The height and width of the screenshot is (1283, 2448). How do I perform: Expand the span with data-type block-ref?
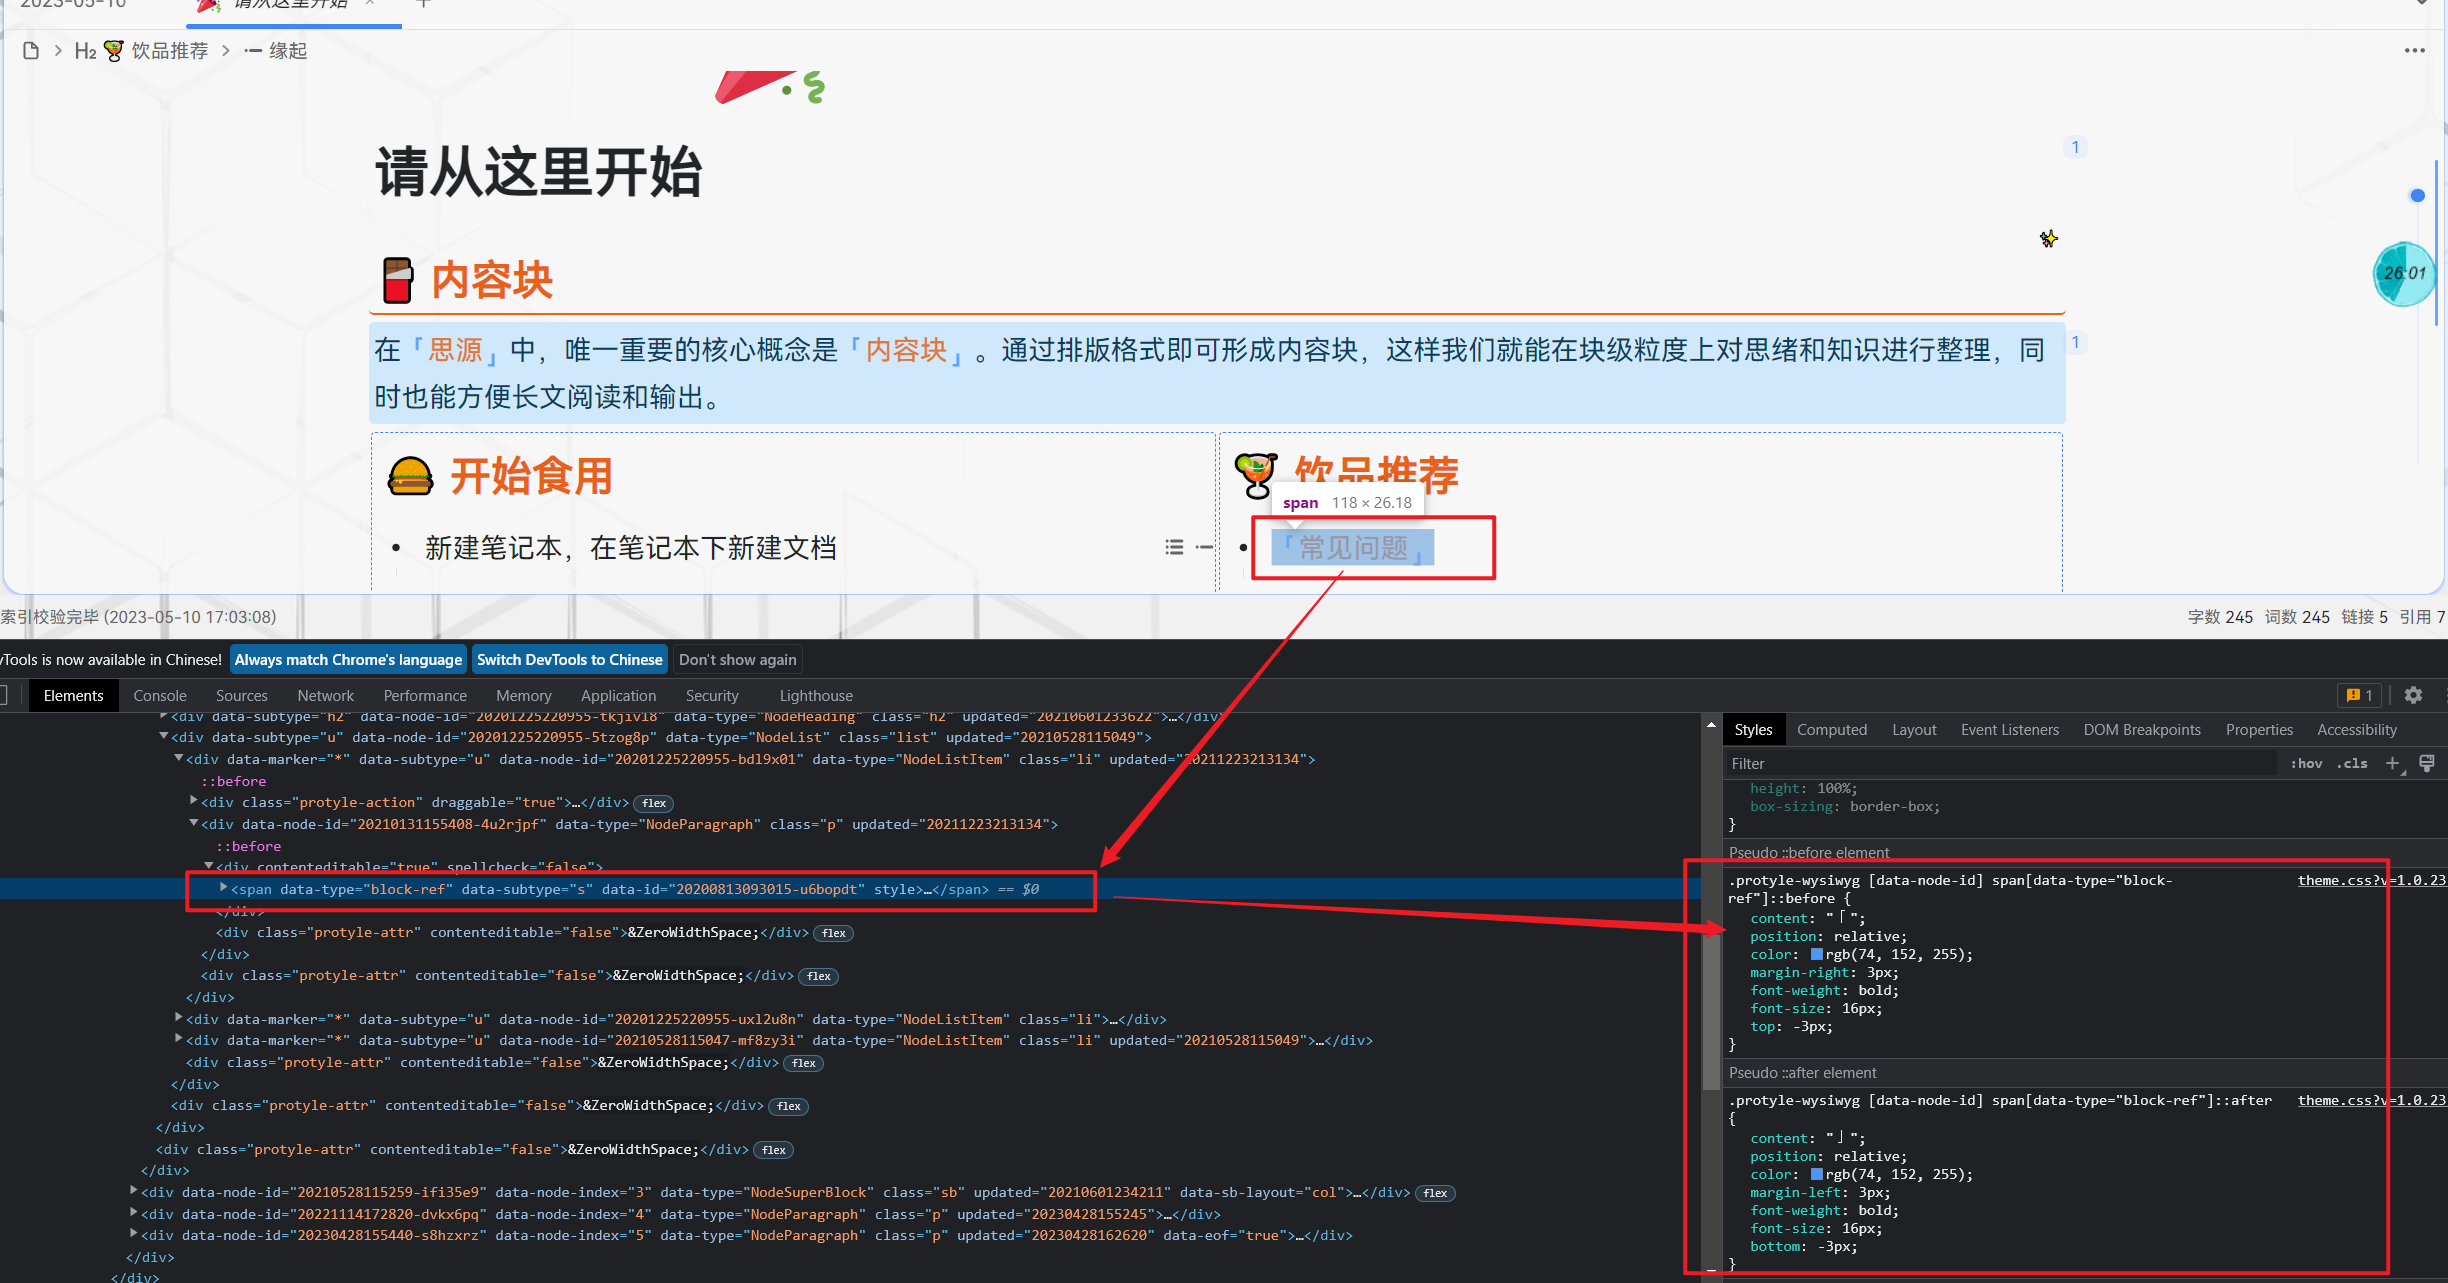[223, 887]
